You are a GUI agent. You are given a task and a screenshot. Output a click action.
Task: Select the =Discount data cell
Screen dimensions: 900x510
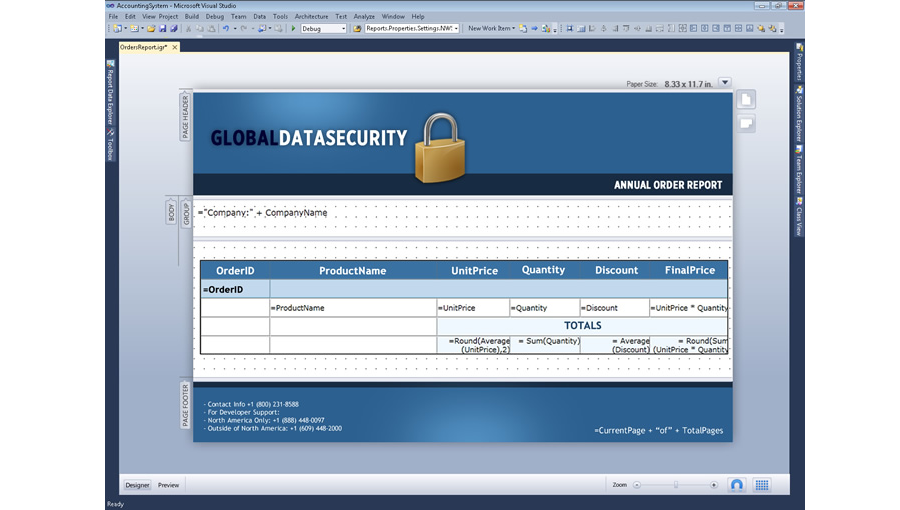pos(614,308)
